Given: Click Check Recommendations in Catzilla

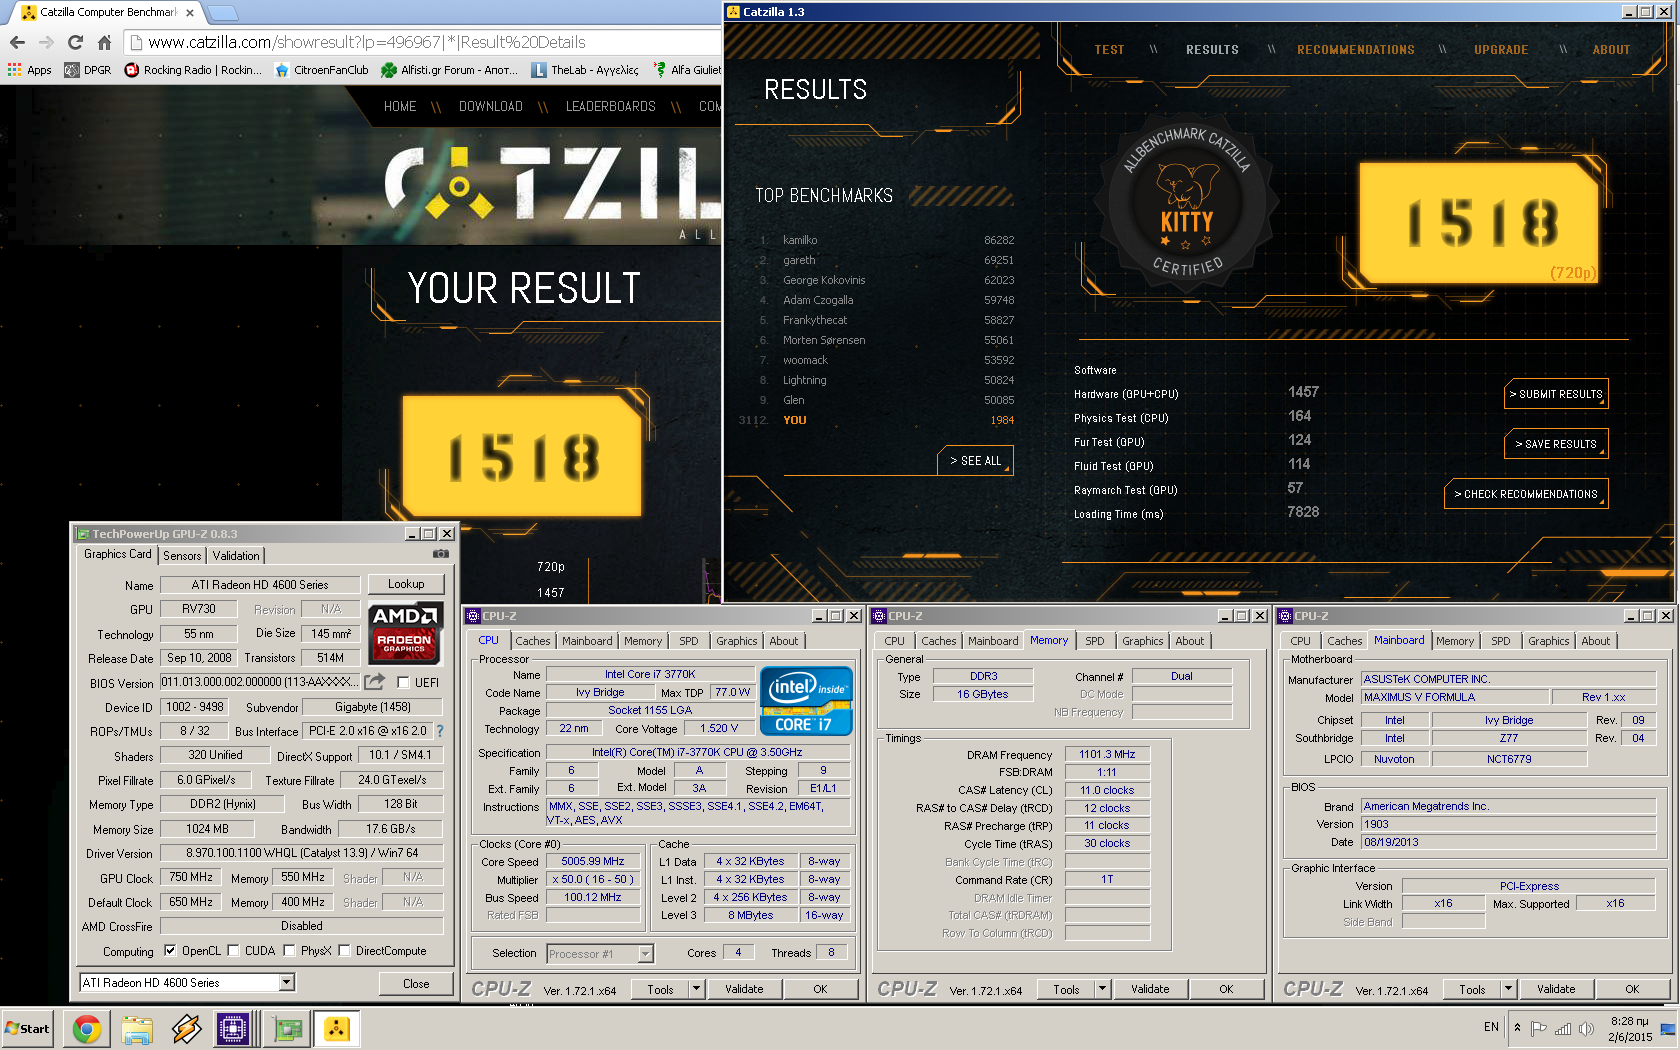Looking at the screenshot, I should pyautogui.click(x=1526, y=494).
